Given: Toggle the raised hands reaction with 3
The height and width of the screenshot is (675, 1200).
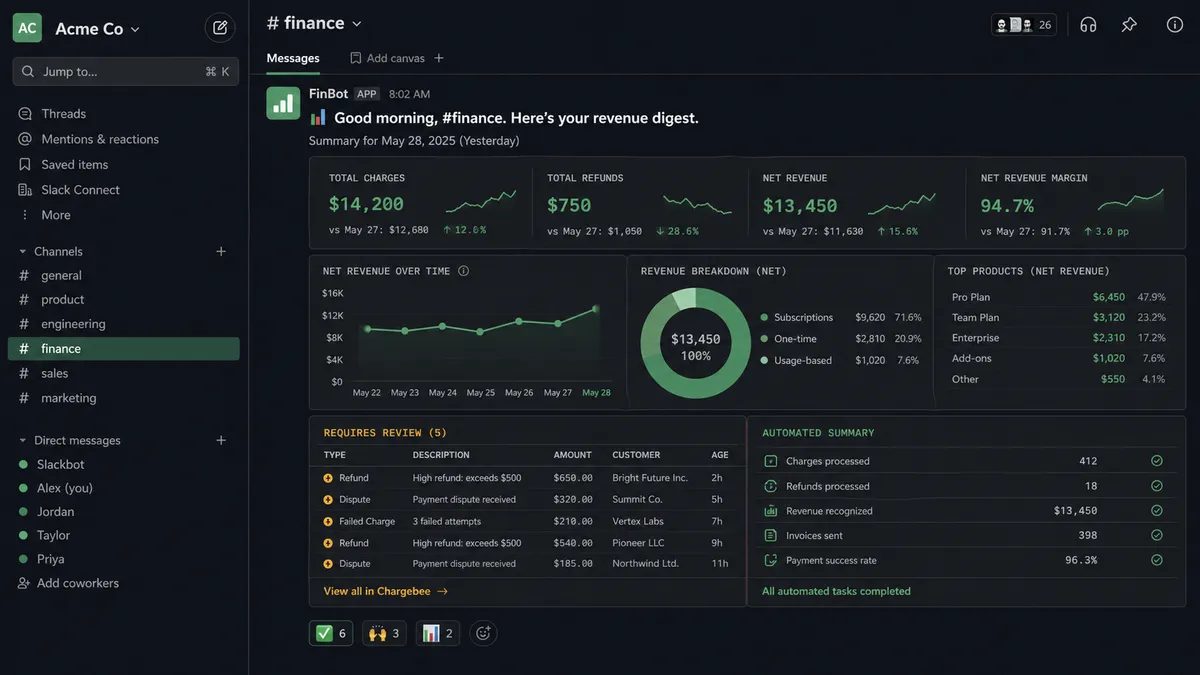Looking at the screenshot, I should click(384, 633).
